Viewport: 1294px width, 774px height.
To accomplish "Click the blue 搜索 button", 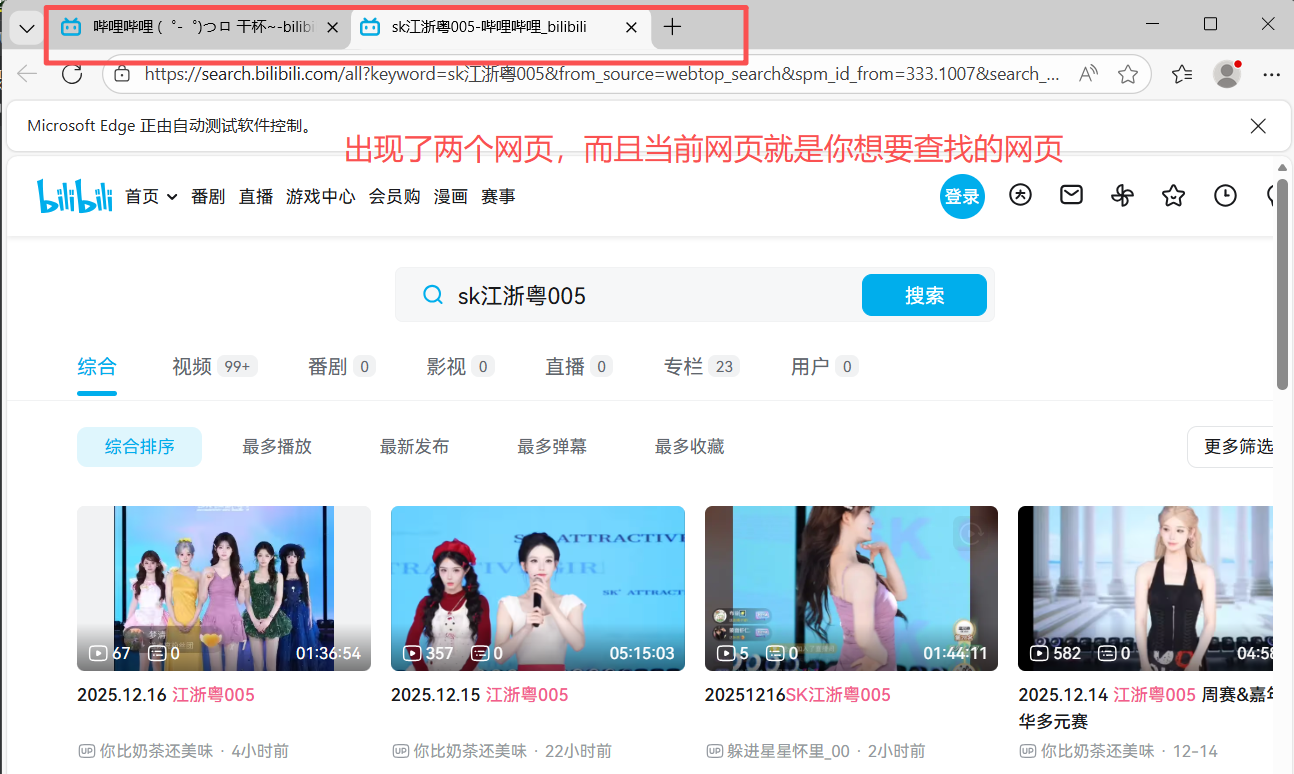I will (924, 295).
